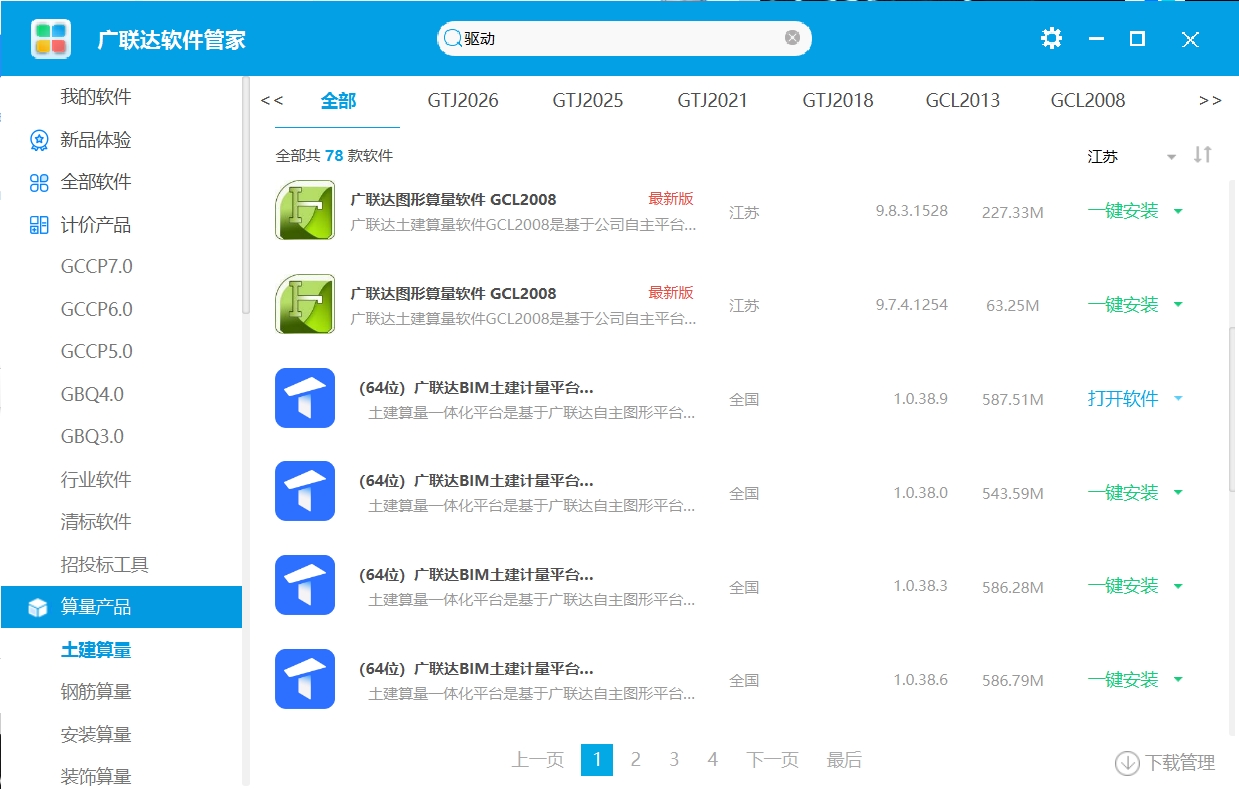Viewport: 1239px width, 789px height.
Task: Click the 全部软件 grid icon
Action: tap(39, 182)
